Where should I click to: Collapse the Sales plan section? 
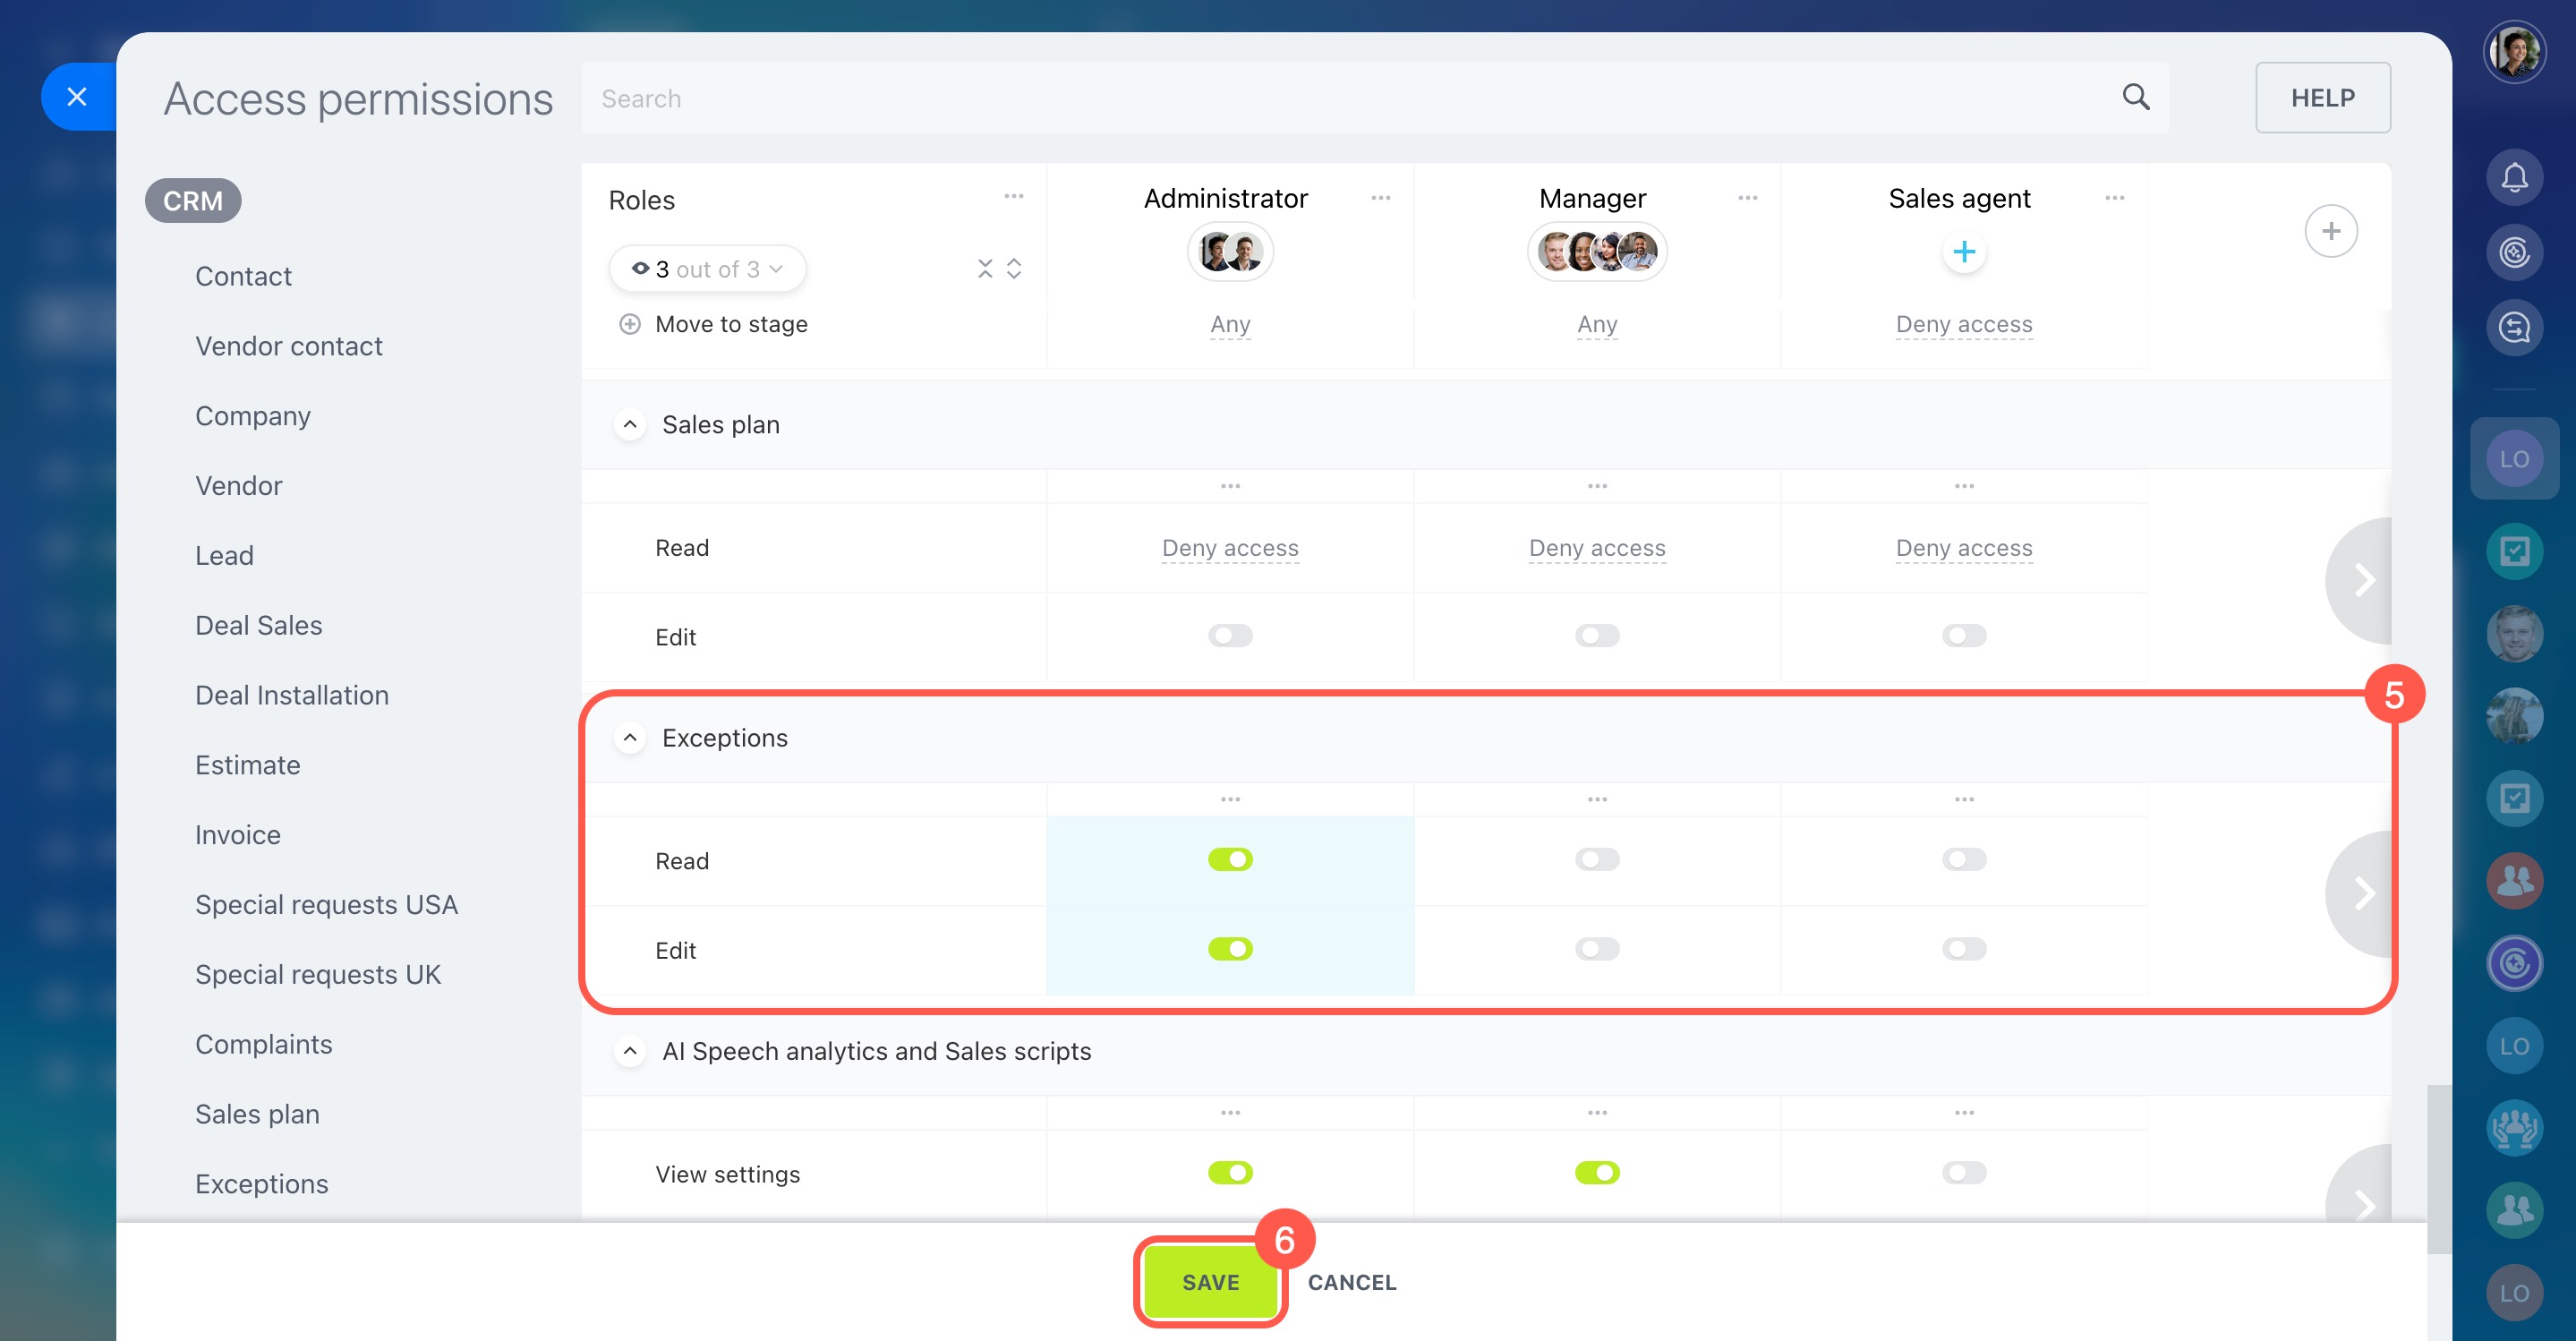[629, 424]
